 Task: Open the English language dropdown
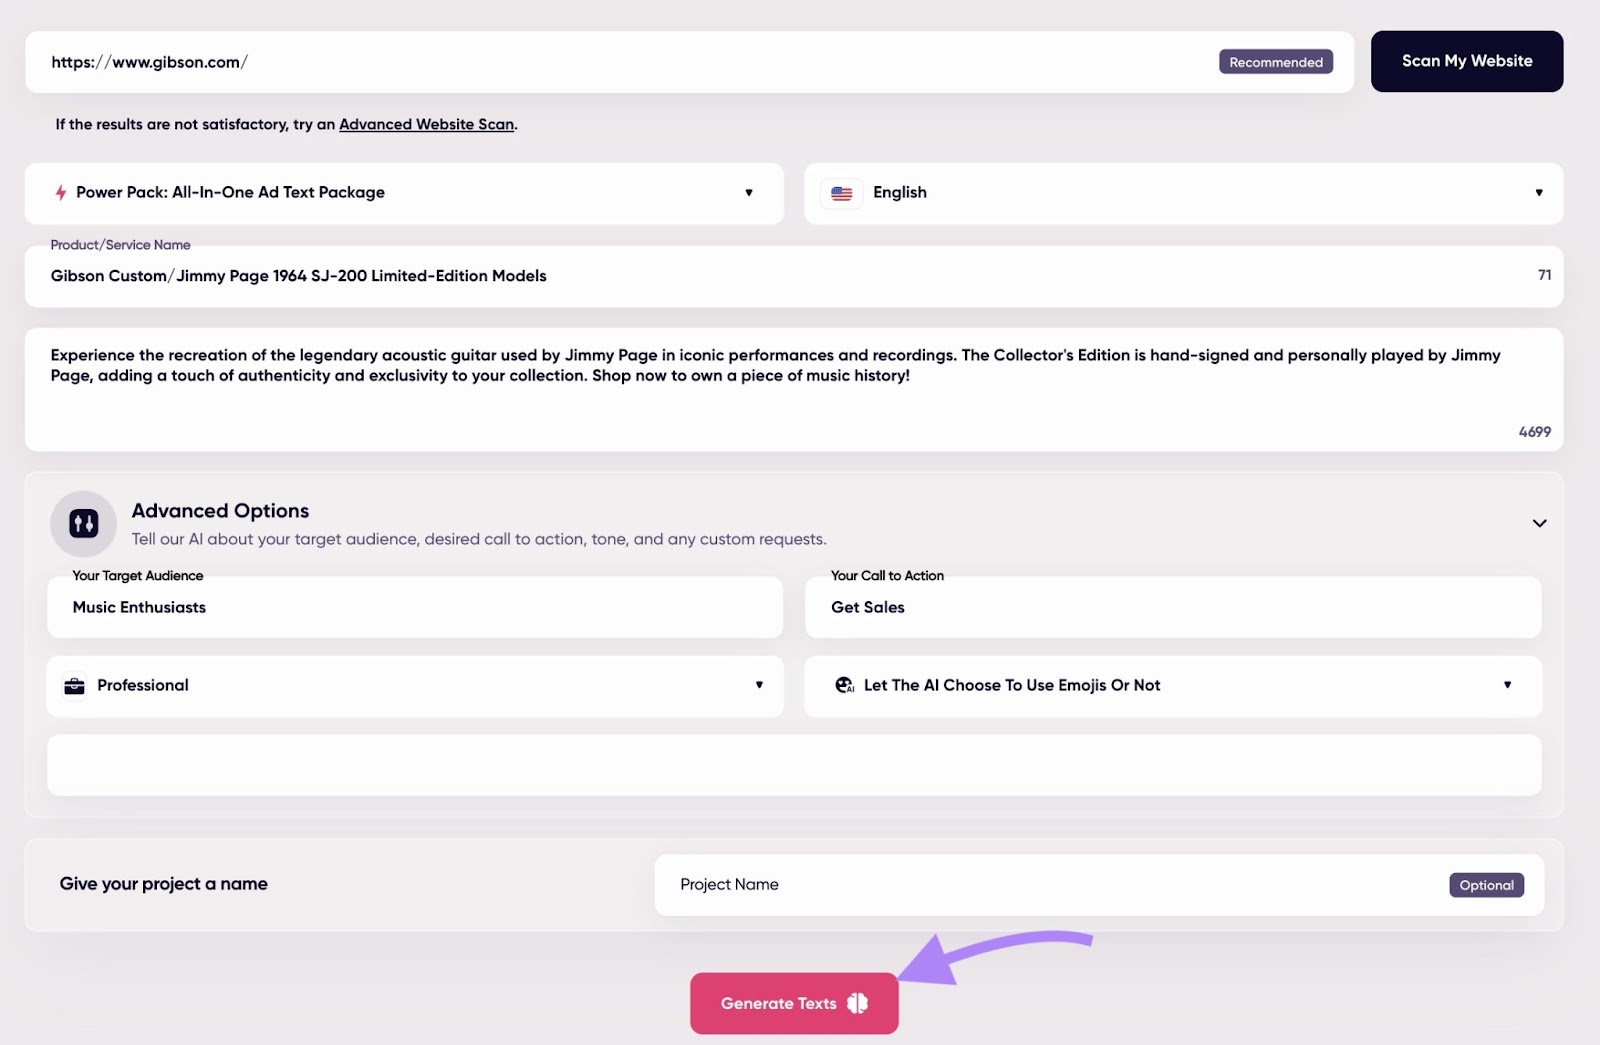click(1538, 193)
